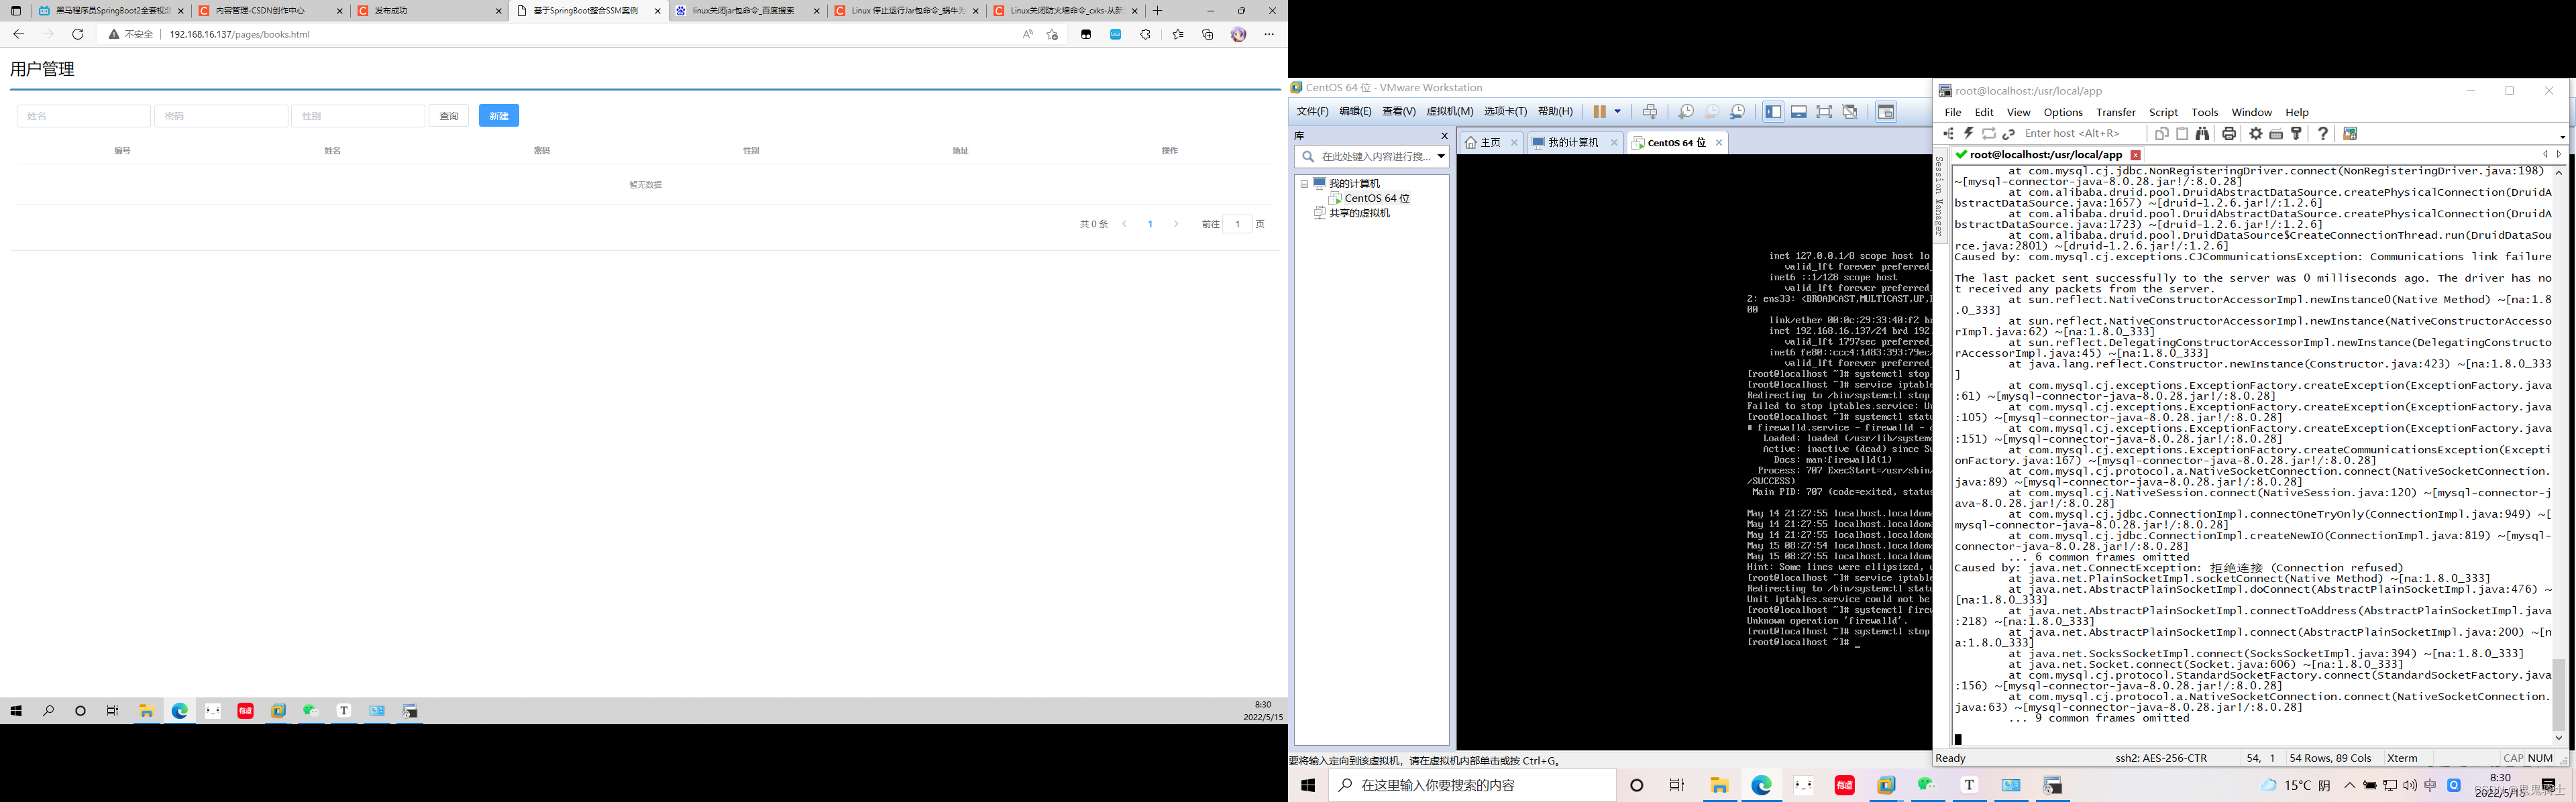Open the SecureCRT Options menu
Viewport: 2576px width, 802px height.
click(2062, 112)
